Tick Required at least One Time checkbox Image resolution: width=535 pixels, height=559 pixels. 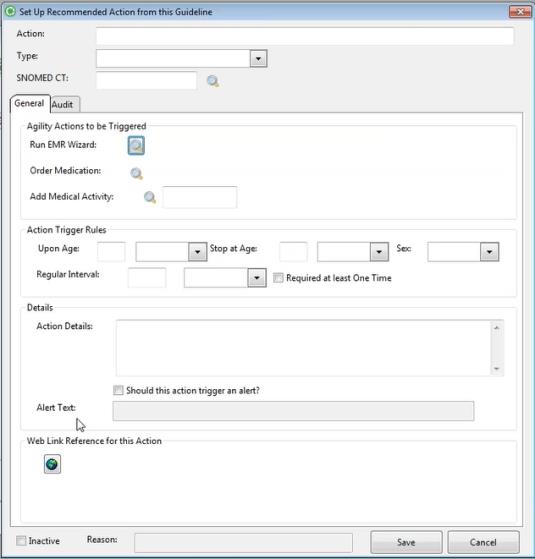278,278
